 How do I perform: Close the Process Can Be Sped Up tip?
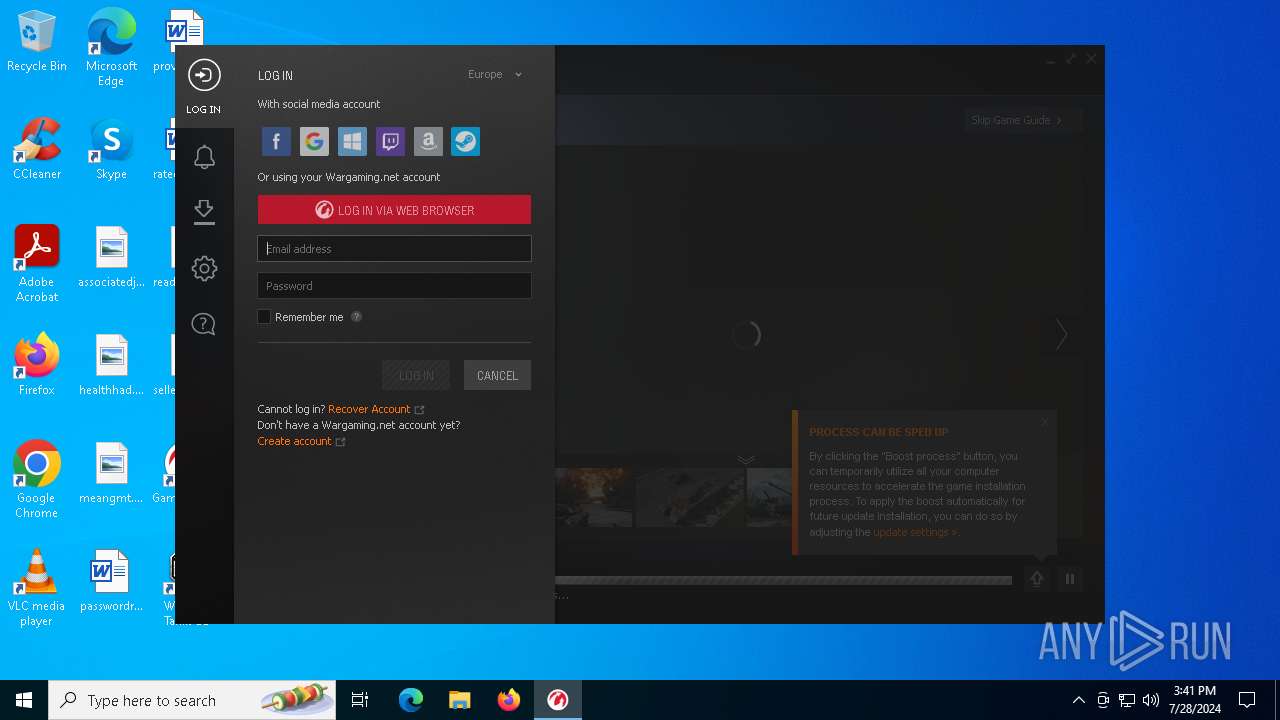(1045, 421)
